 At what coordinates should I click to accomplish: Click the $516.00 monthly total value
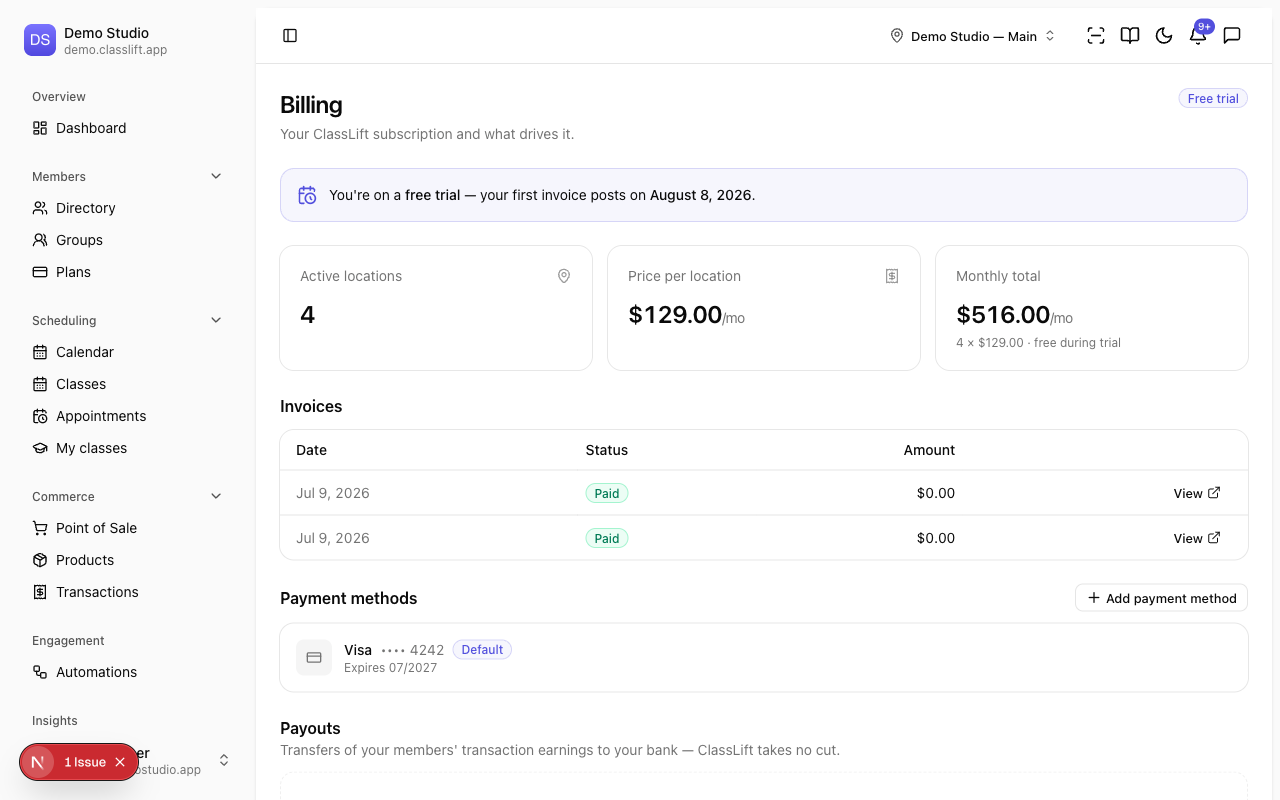point(1003,315)
